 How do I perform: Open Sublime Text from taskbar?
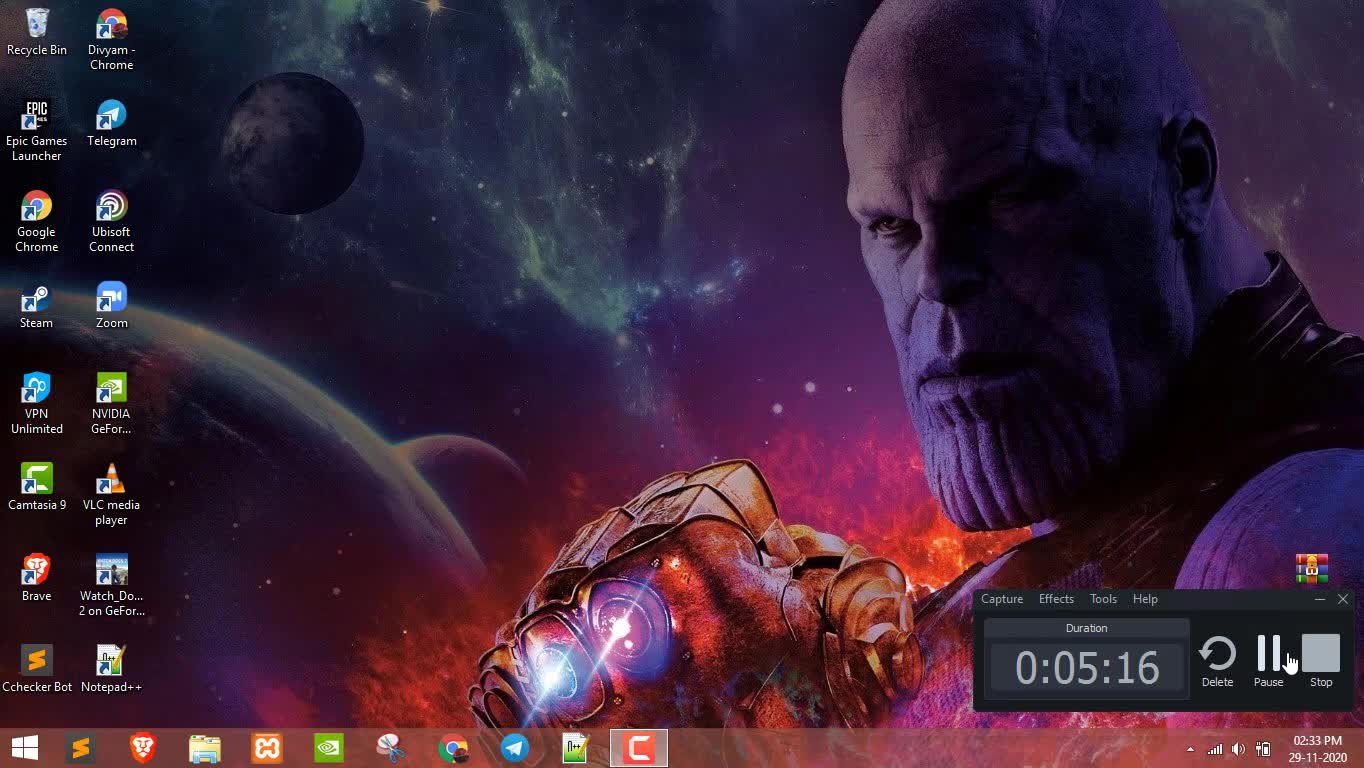(80, 748)
